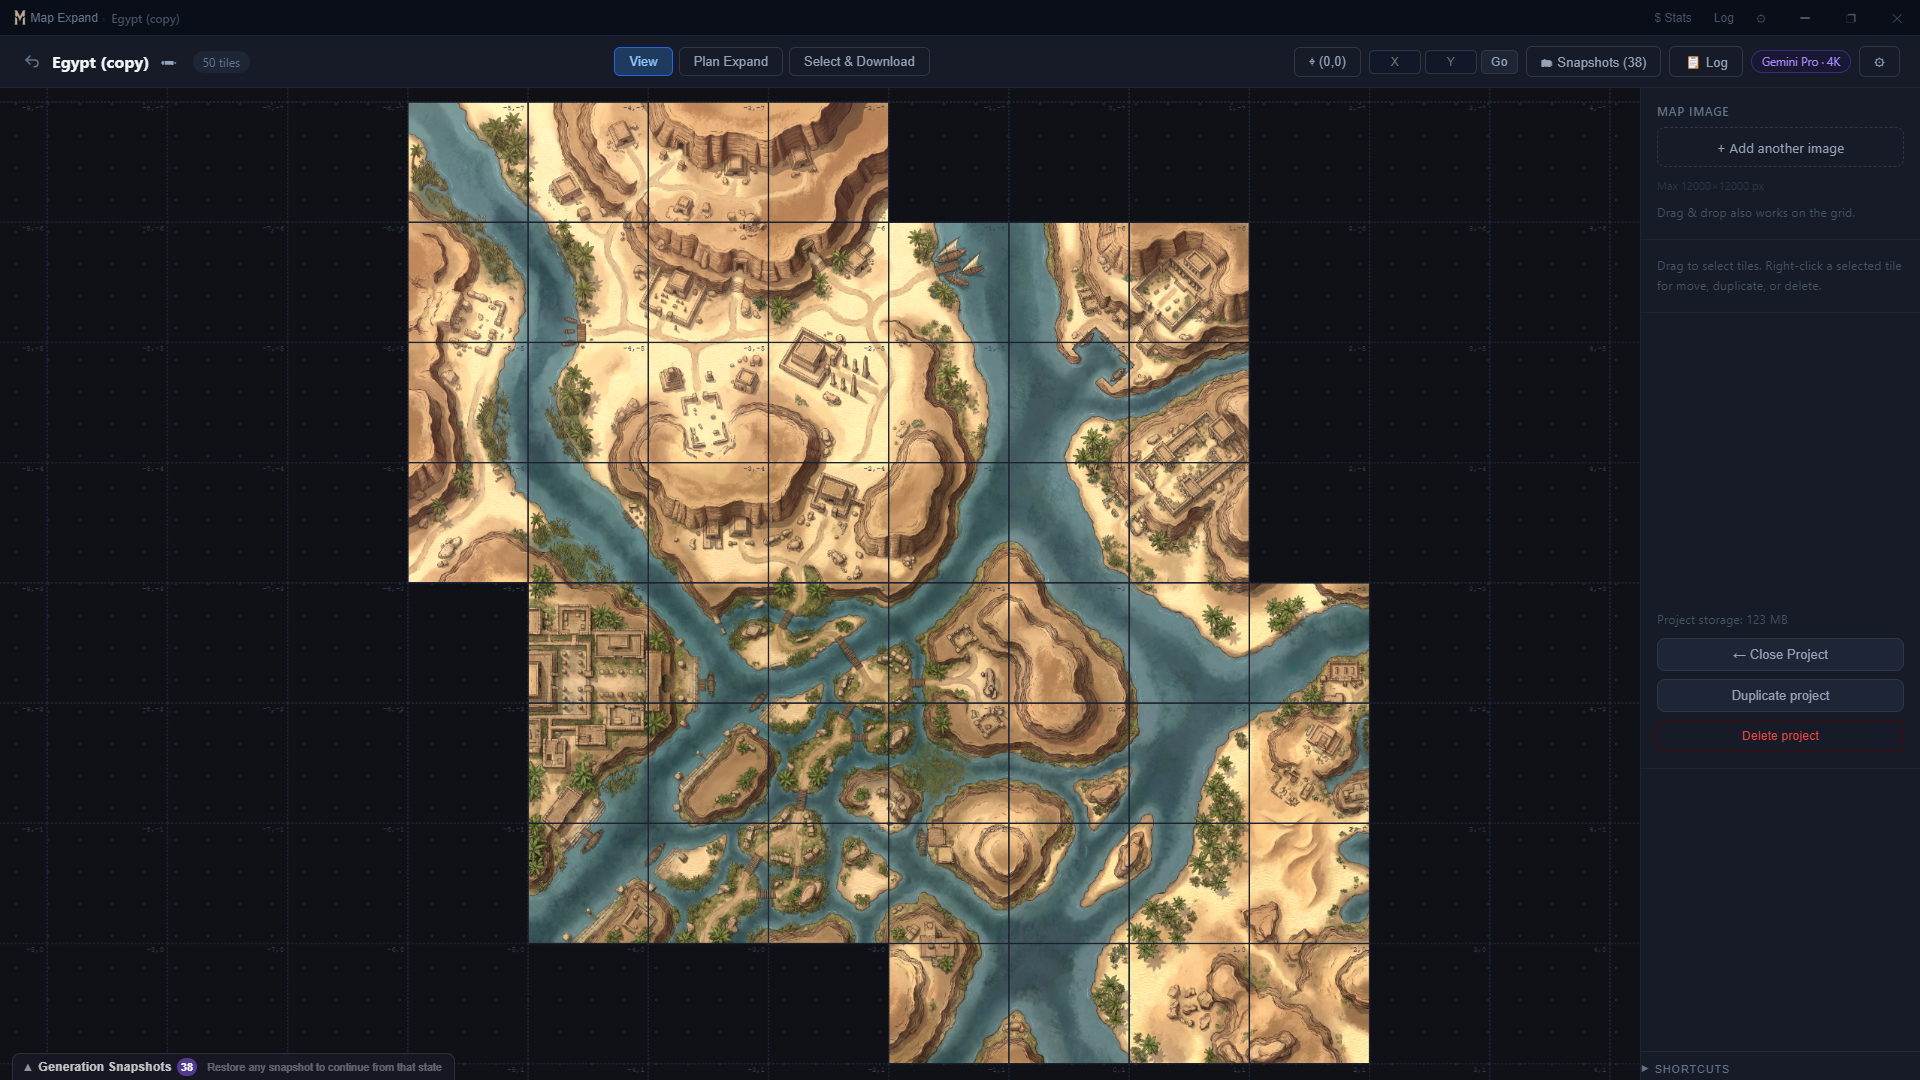1920x1080 pixels.
Task: Open the settings gear in the toolbar
Action: tap(1879, 62)
